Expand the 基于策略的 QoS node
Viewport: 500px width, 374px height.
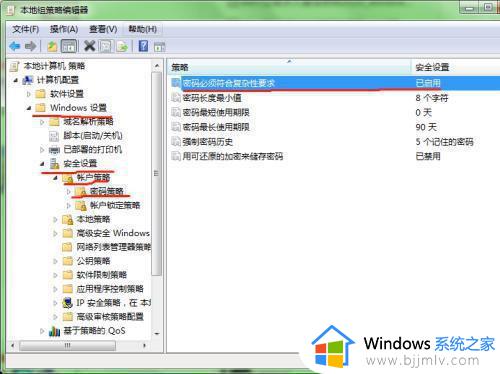[x=42, y=331]
